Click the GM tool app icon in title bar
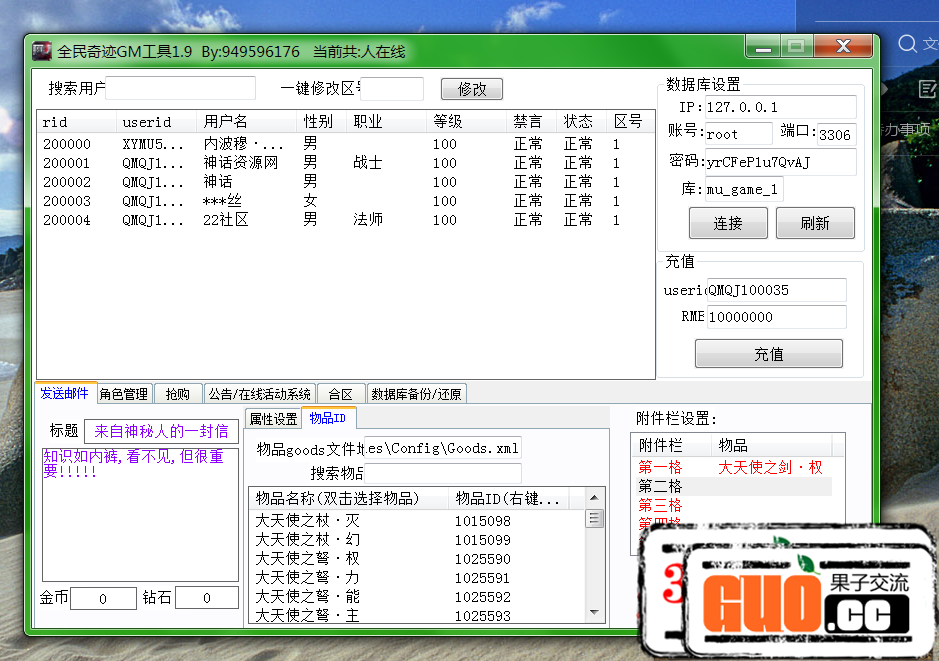This screenshot has width=939, height=661. (41, 51)
